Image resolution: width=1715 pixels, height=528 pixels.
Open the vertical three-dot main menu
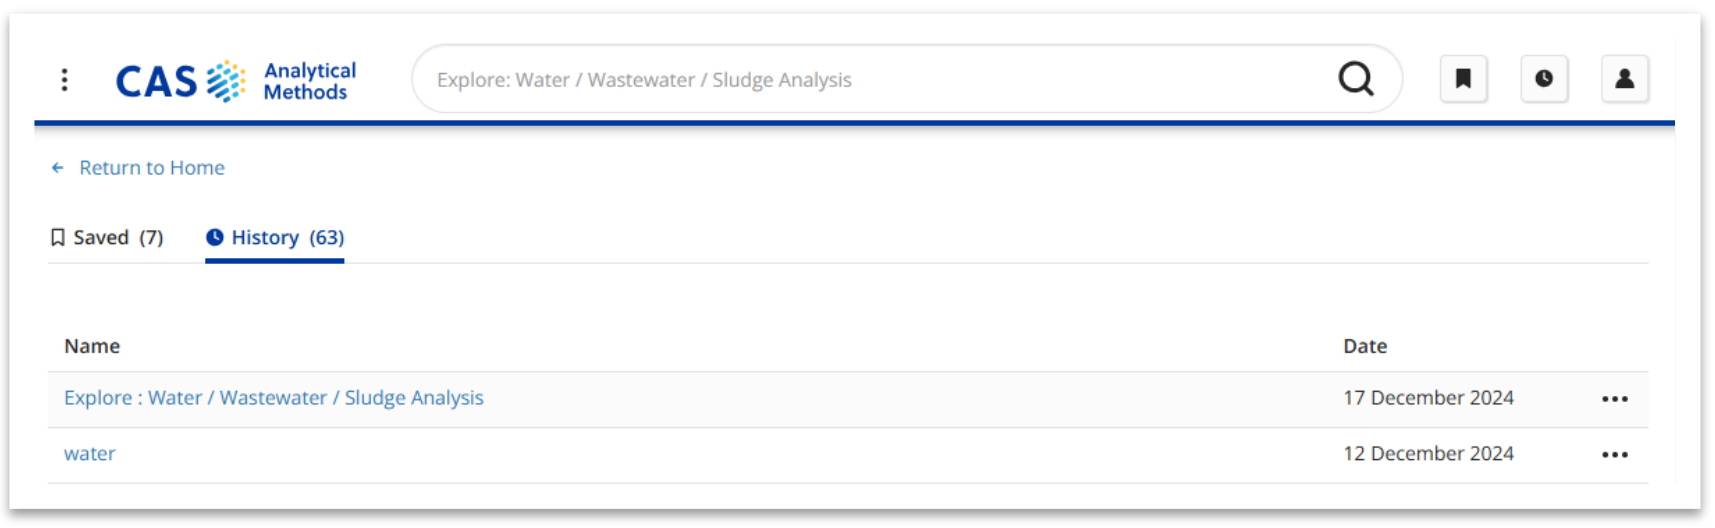[x=65, y=80]
